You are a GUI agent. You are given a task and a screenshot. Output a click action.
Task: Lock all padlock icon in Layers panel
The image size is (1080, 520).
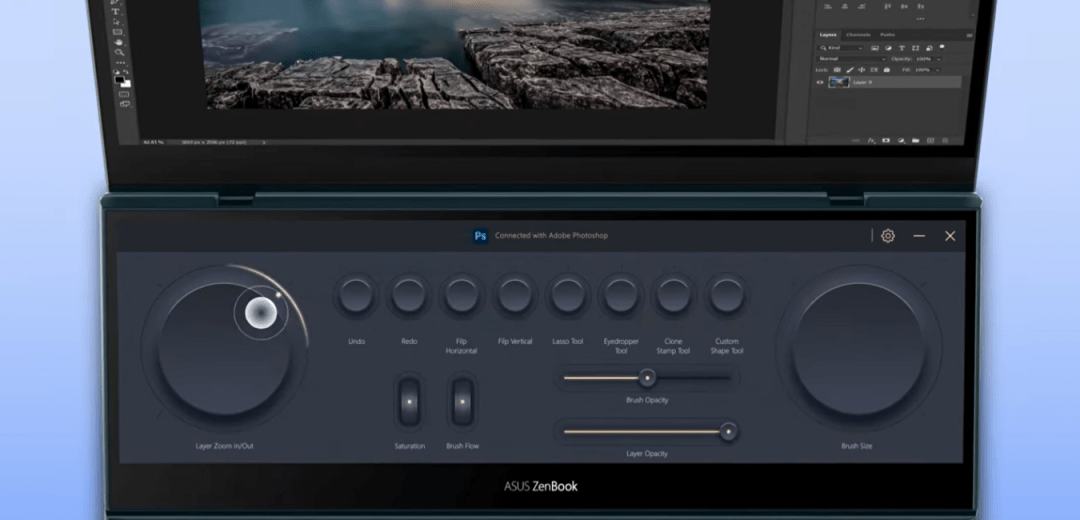click(886, 70)
